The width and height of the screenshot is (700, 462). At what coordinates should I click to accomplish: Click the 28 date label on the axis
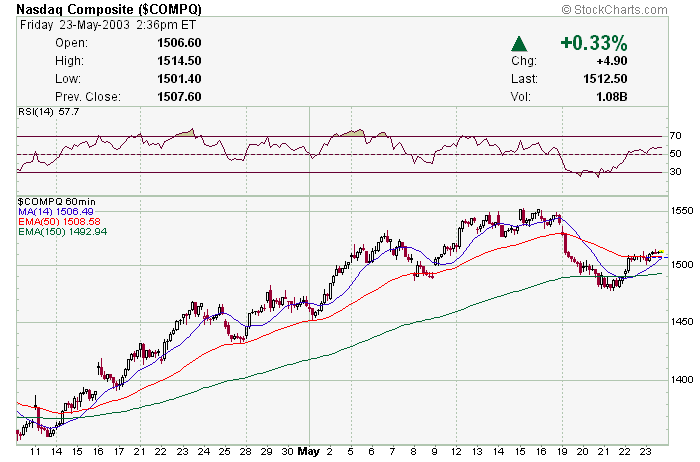pyautogui.click(x=246, y=452)
